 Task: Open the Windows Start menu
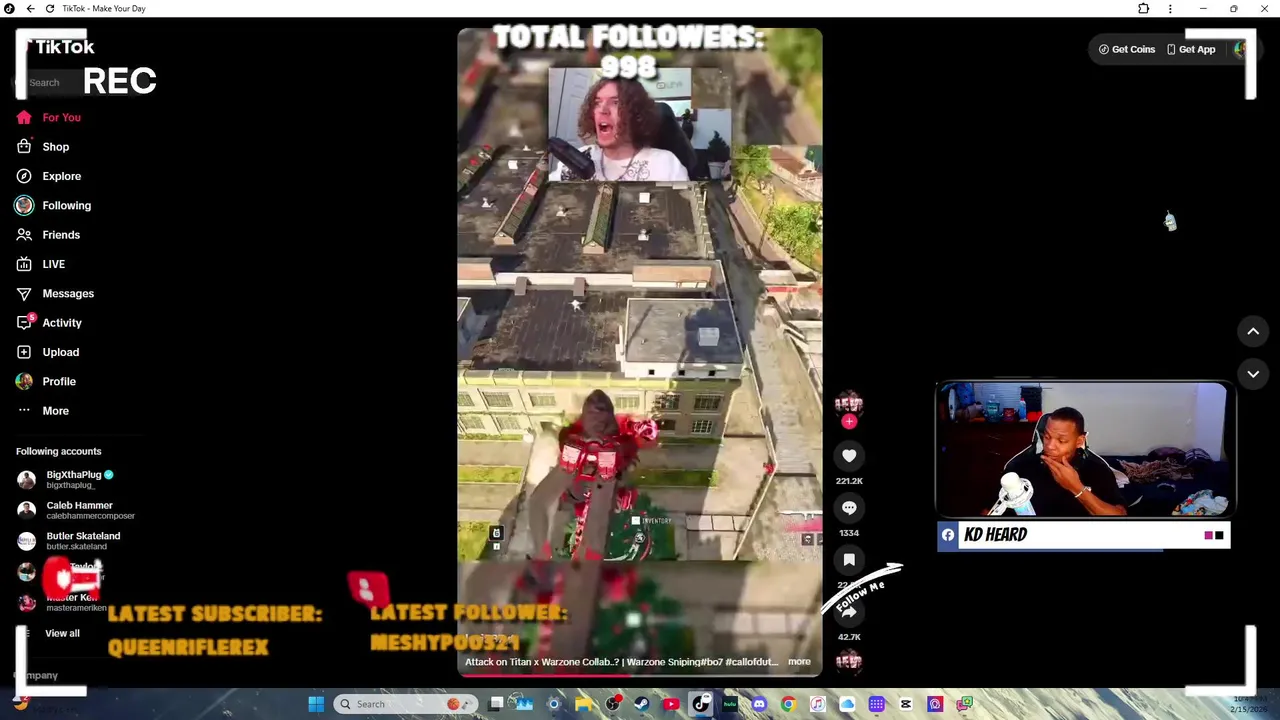click(x=316, y=704)
